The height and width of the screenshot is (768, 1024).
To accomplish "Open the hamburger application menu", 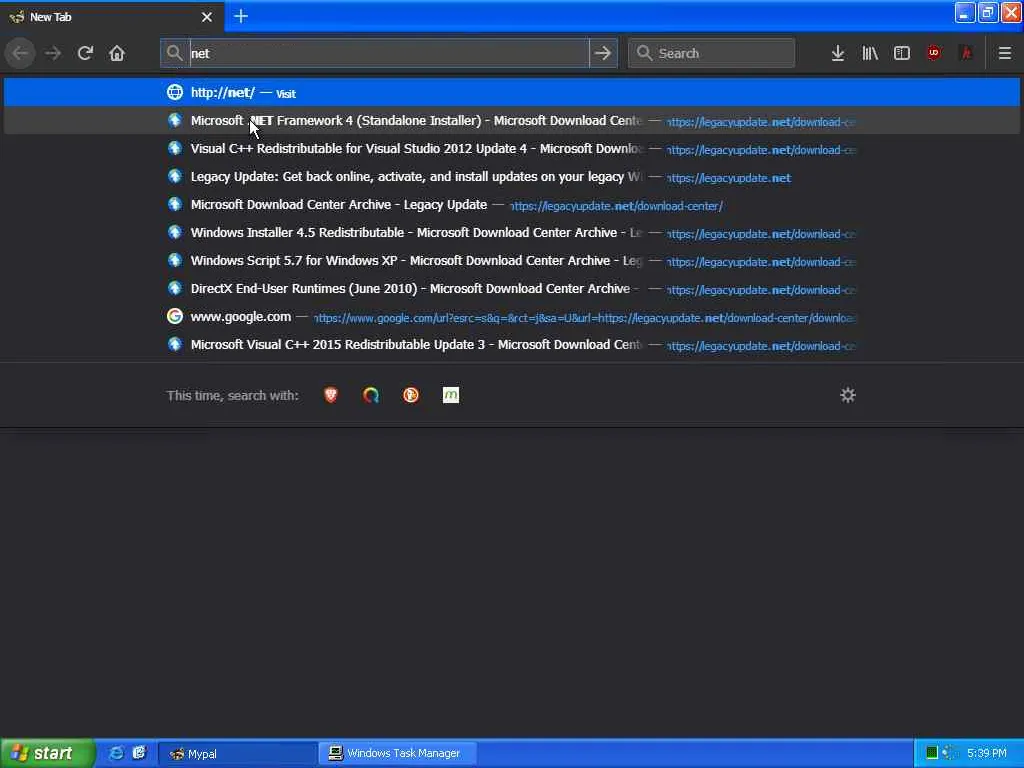I will (x=1005, y=53).
